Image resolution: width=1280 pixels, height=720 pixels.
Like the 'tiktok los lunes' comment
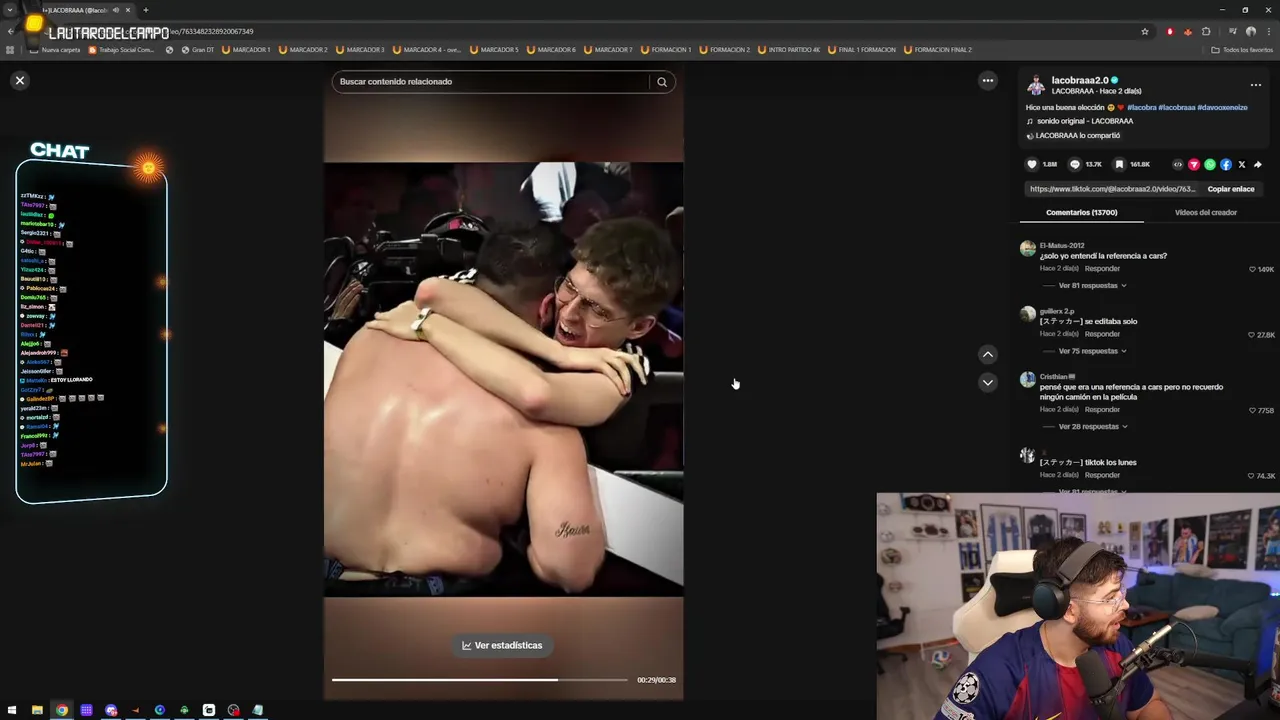(x=1252, y=477)
